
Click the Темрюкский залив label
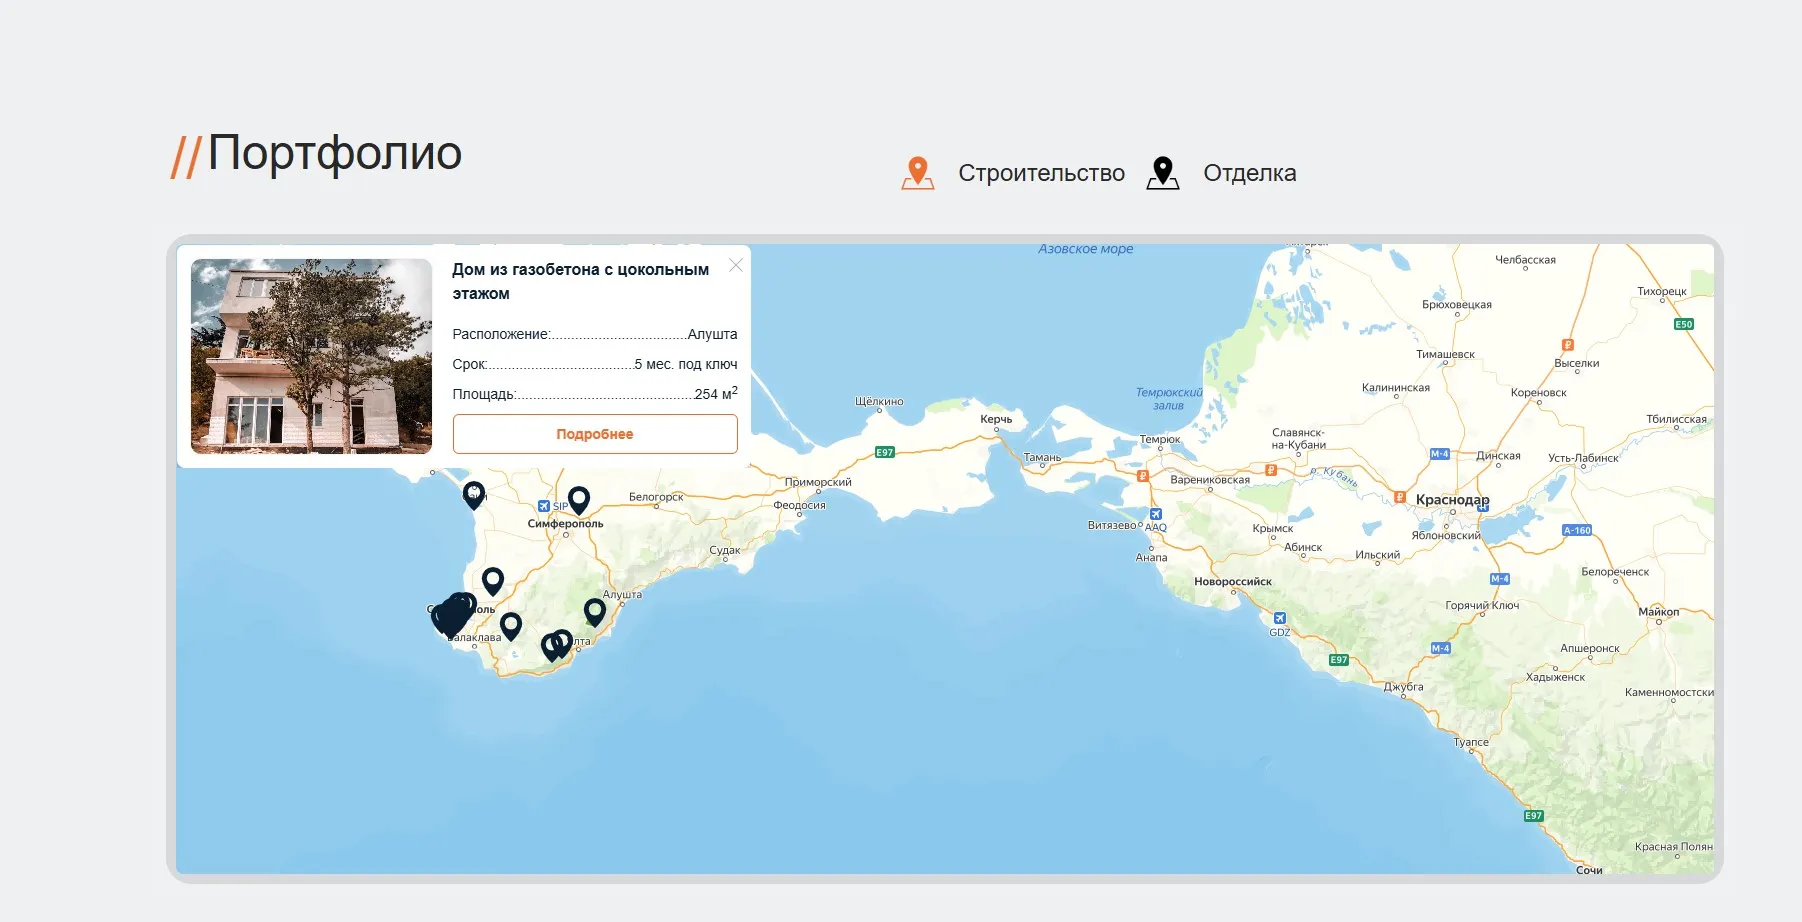1169,399
